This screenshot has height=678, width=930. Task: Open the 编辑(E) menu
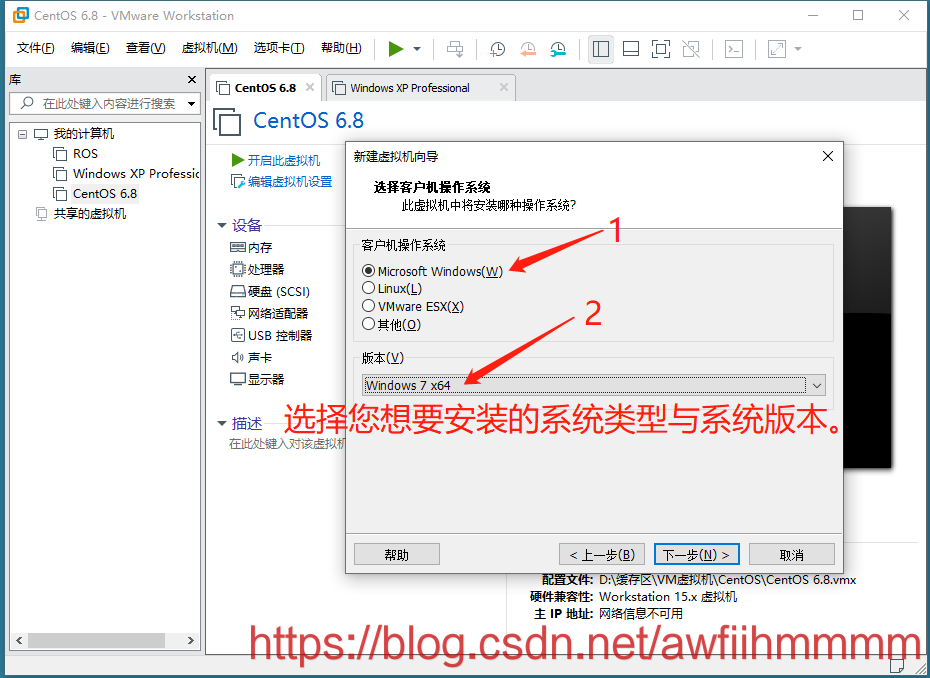(90, 49)
